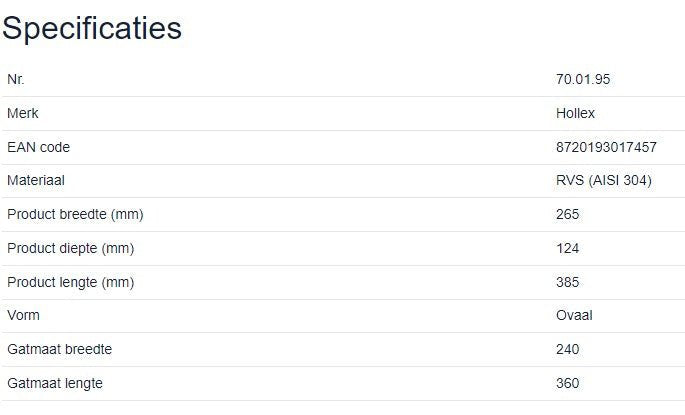Click the Gatmaat lengte label
685x415 pixels.
tap(55, 383)
